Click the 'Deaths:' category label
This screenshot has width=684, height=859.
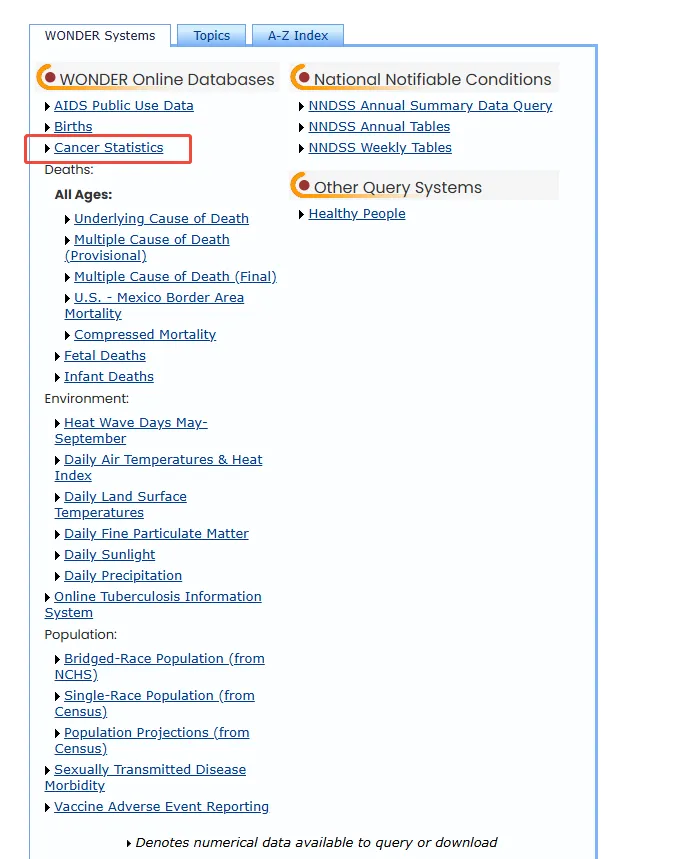[69, 170]
